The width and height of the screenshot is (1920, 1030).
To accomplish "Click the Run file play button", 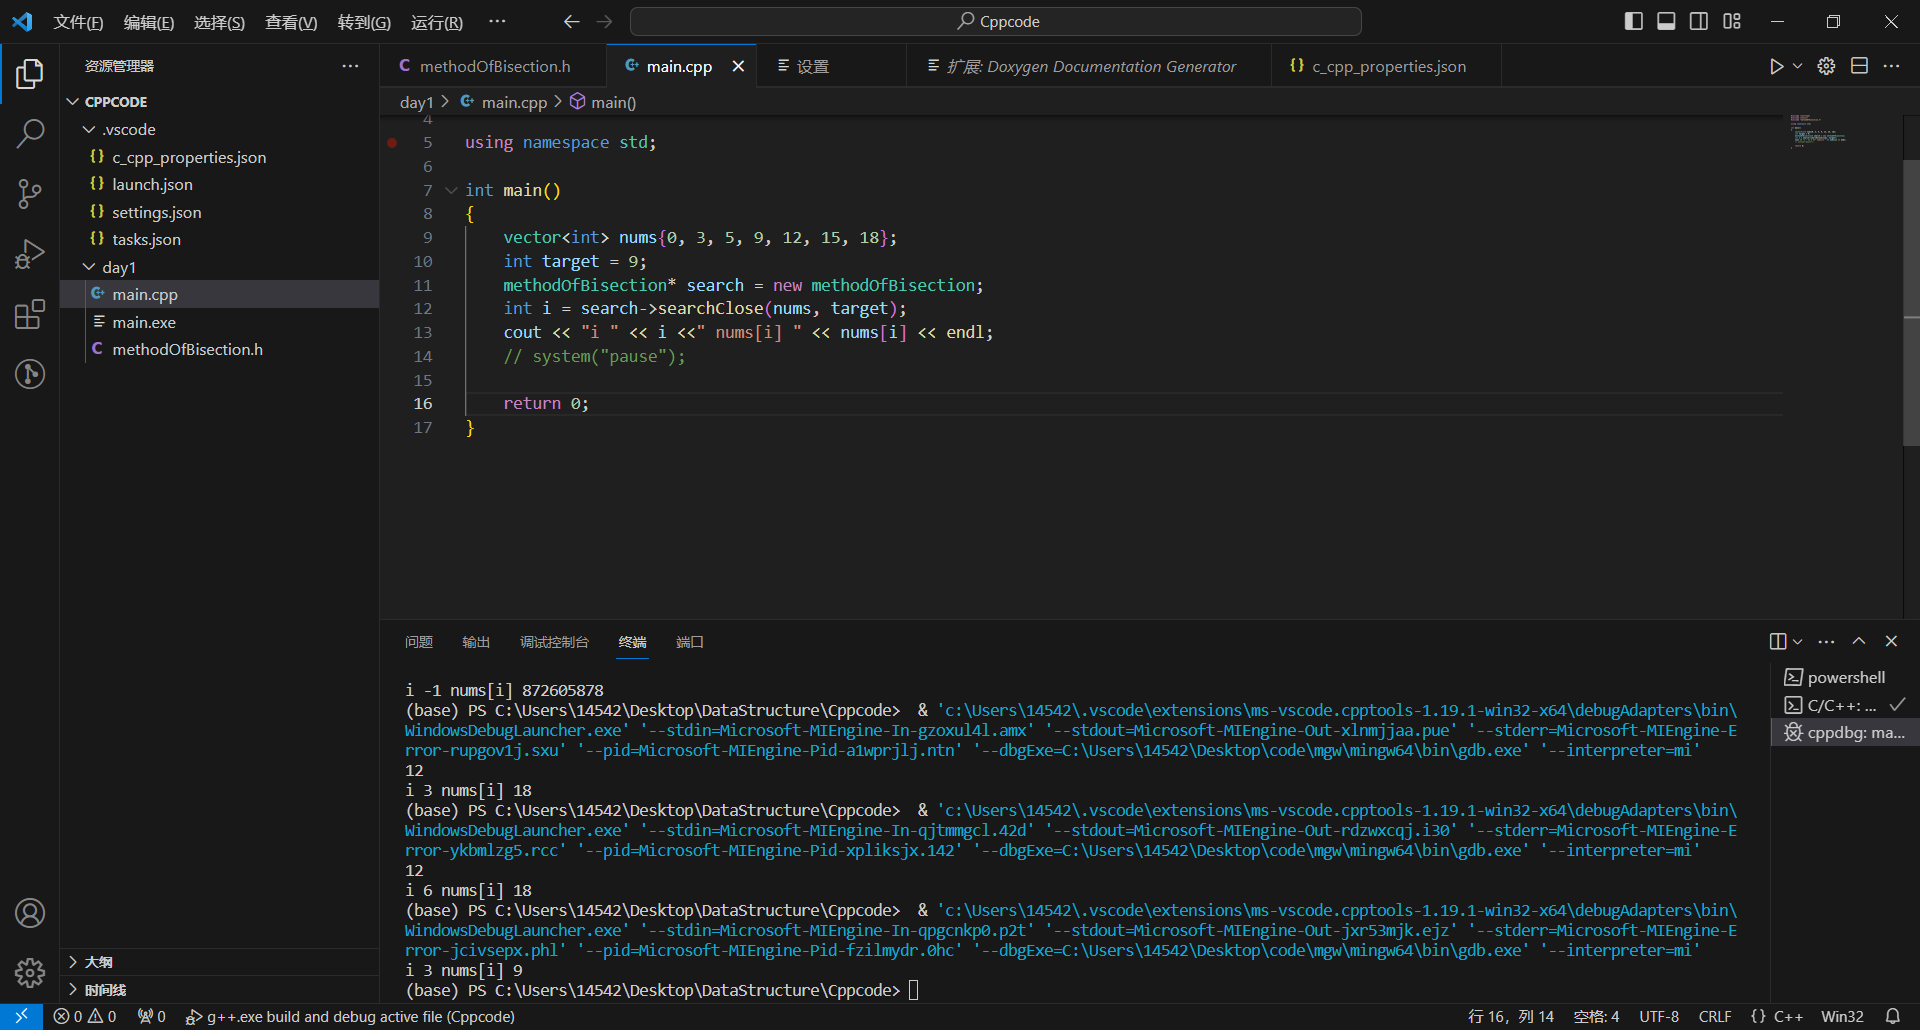I will (x=1775, y=66).
